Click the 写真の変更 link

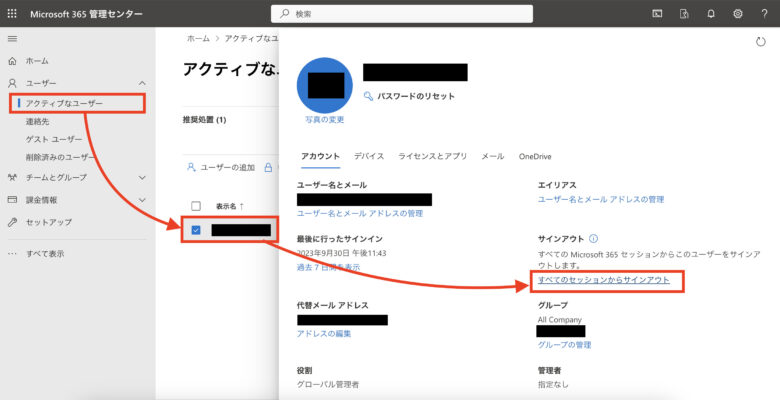(x=325, y=119)
